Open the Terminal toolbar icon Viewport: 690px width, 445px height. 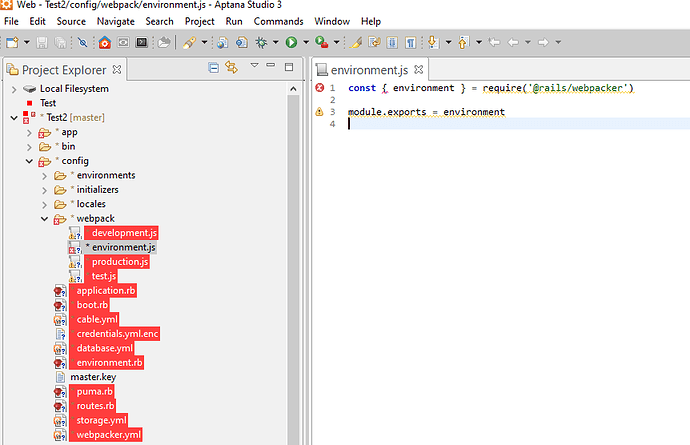tap(142, 42)
